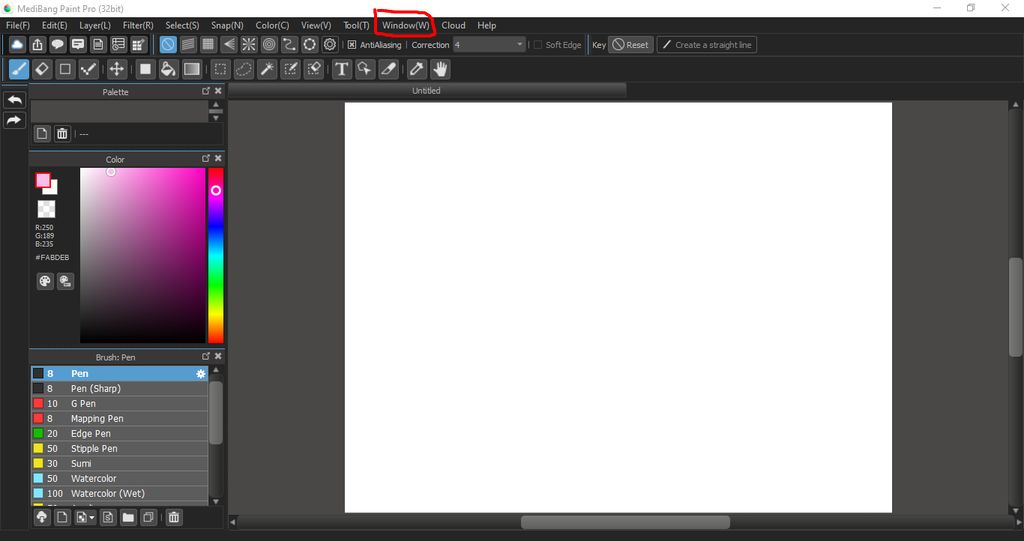Screen dimensions: 1024x541
Task: Select the Move tool
Action: click(x=116, y=69)
